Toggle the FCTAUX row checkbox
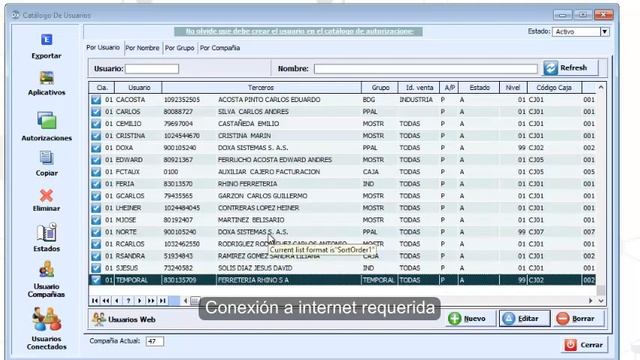 96,172
